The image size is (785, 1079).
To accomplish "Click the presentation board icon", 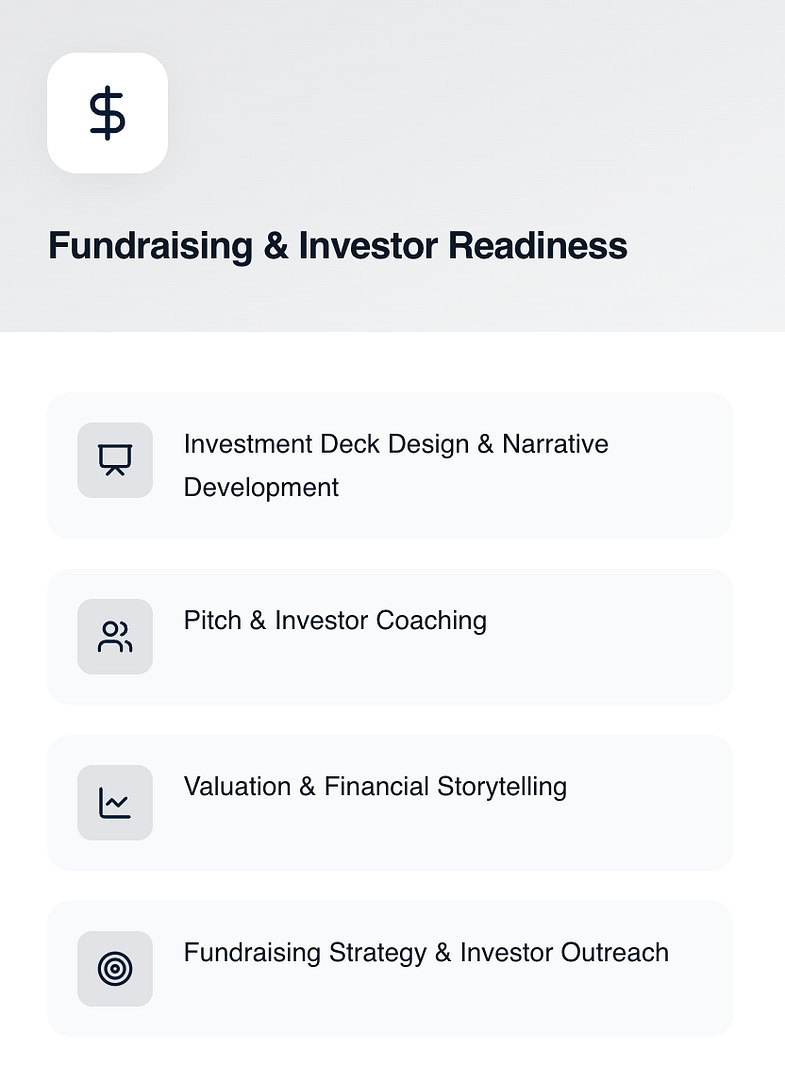I will 115,460.
